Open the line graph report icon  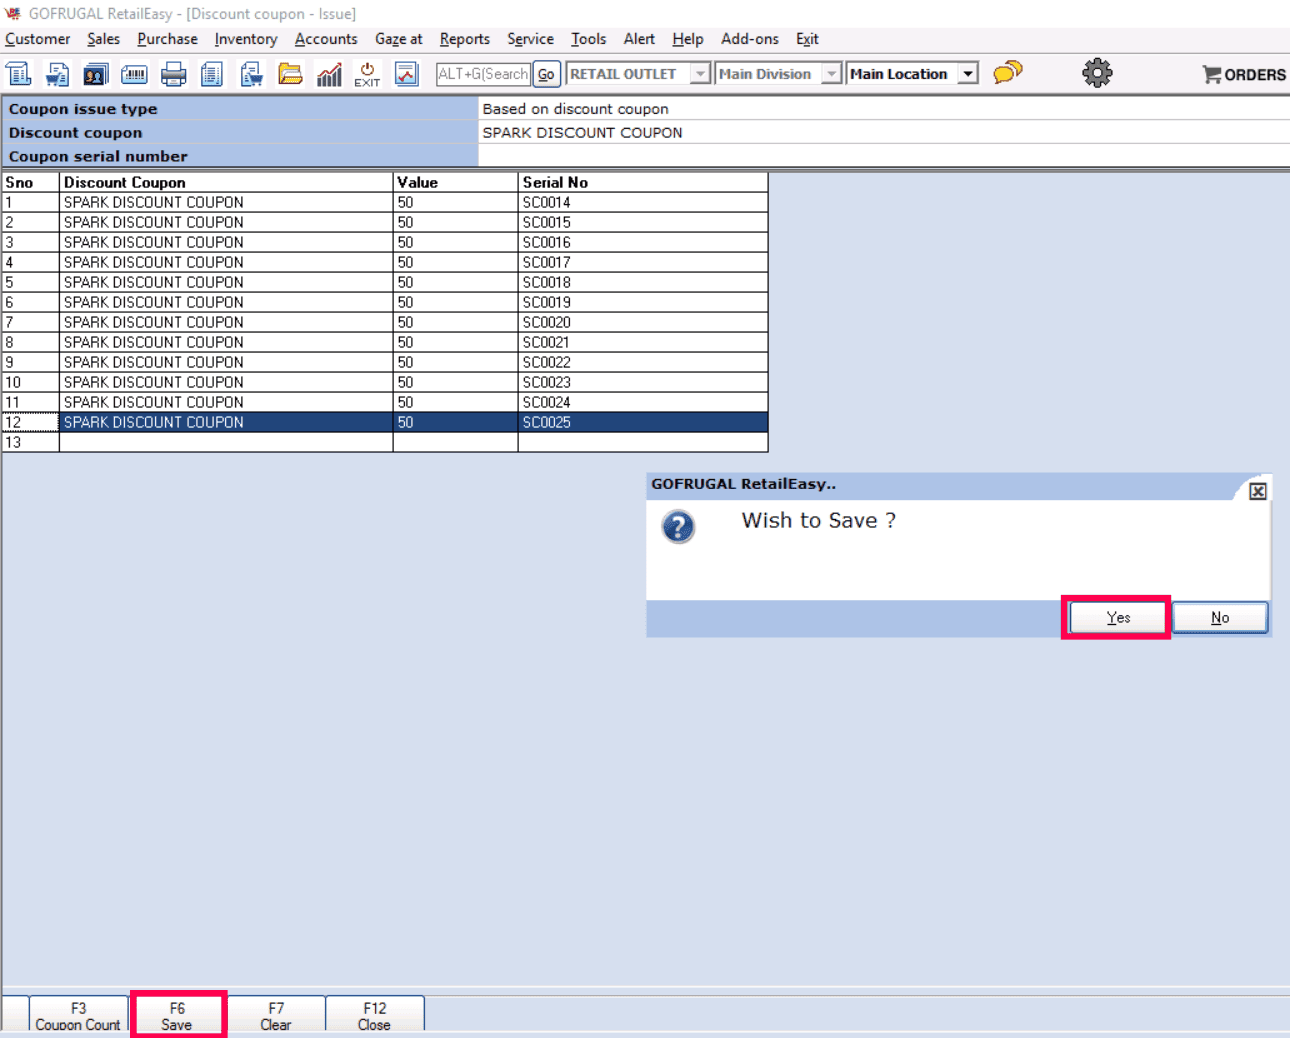point(407,74)
